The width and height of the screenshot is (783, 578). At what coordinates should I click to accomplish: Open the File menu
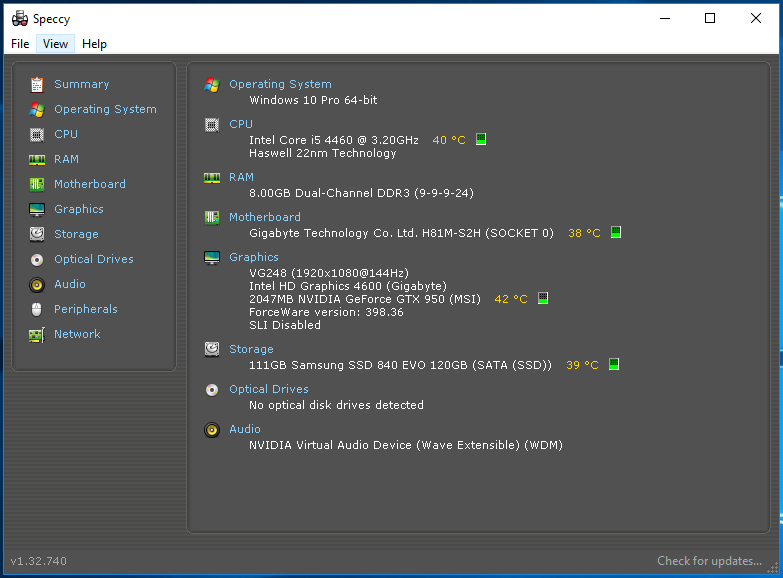pyautogui.click(x=20, y=44)
